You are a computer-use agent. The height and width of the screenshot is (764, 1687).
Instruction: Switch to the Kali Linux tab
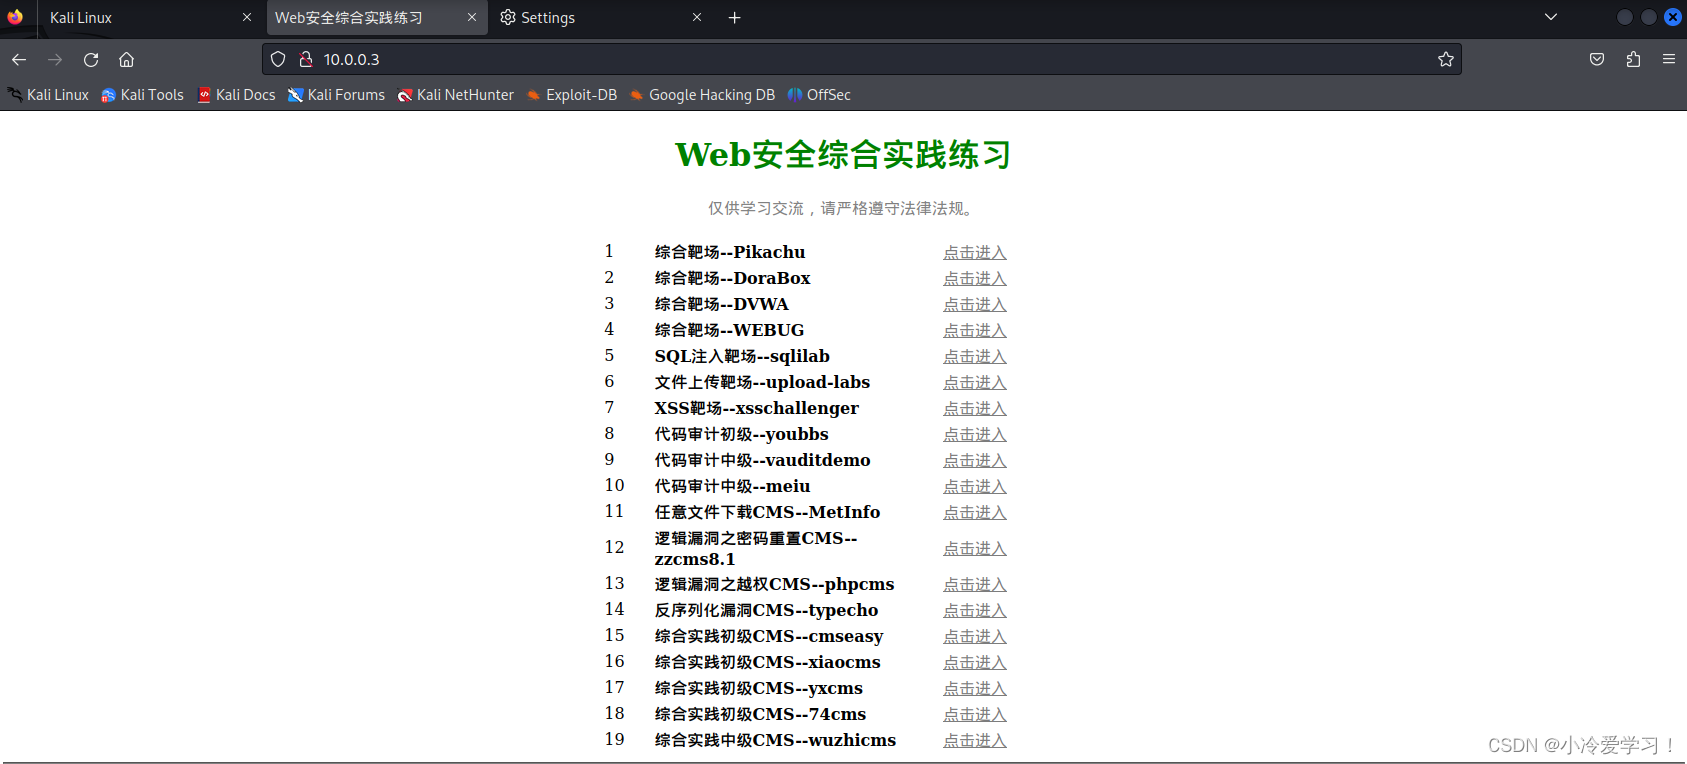tap(150, 17)
